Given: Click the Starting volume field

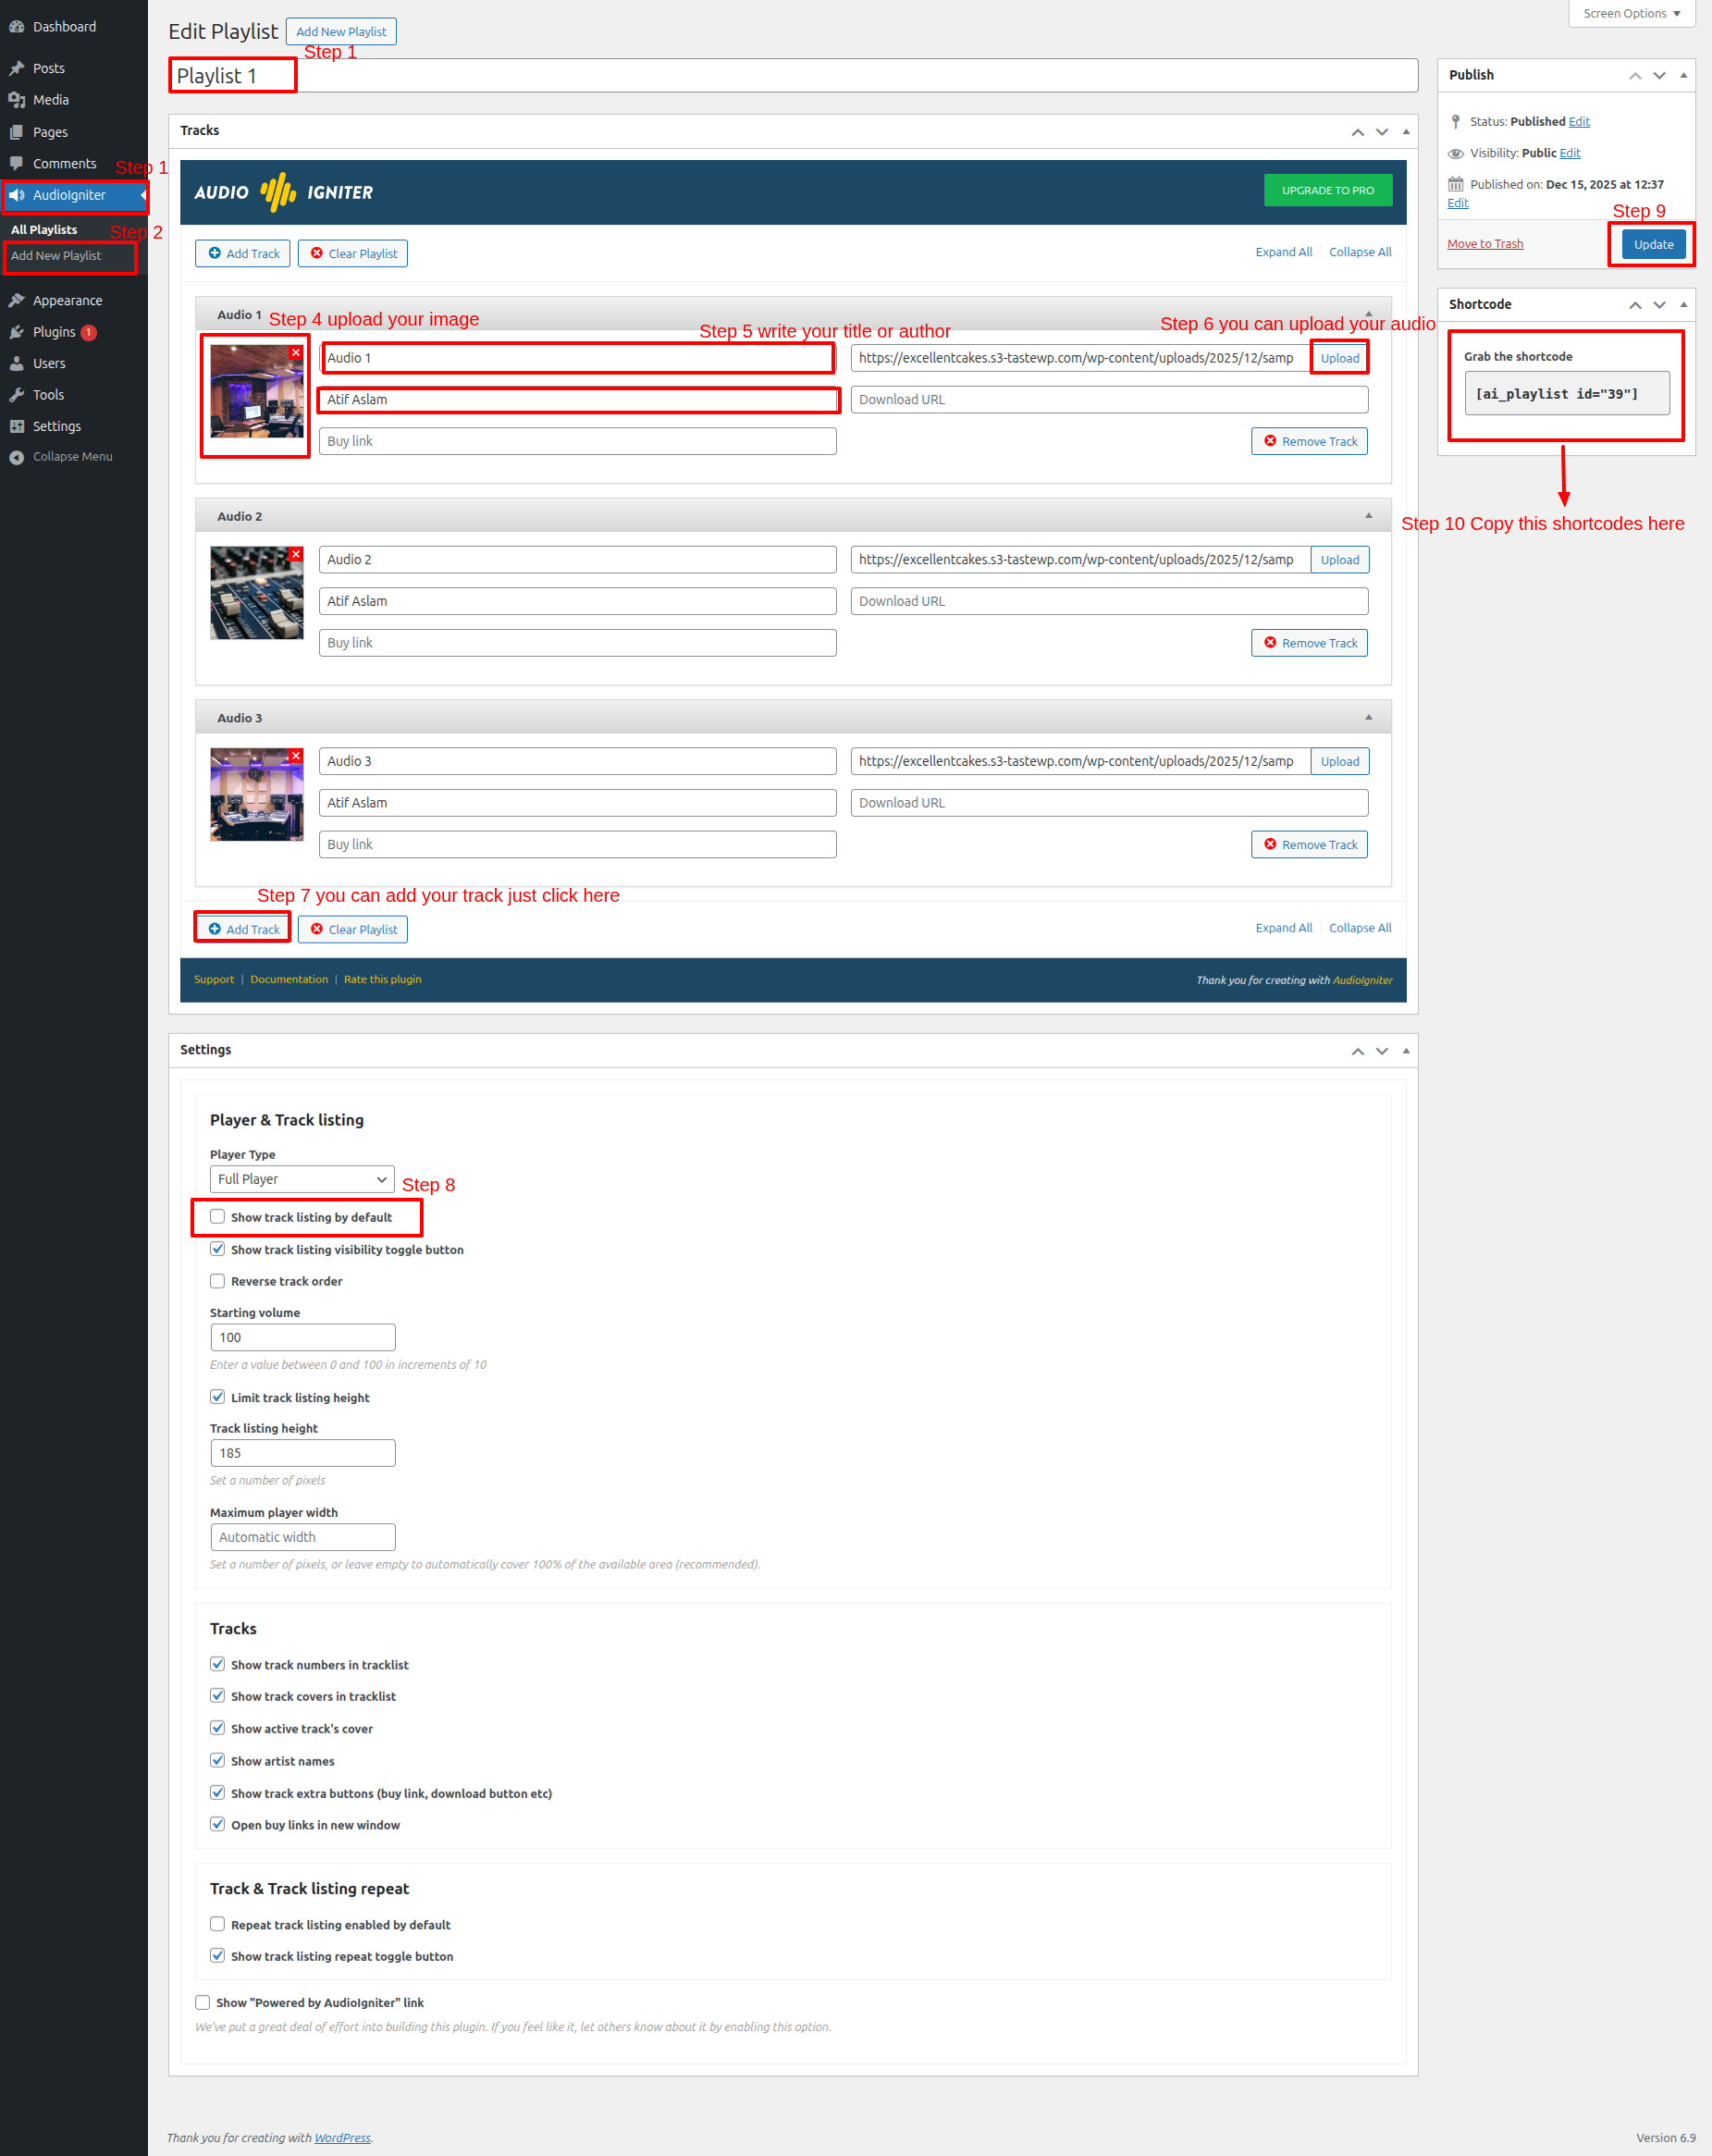Looking at the screenshot, I should point(303,1337).
